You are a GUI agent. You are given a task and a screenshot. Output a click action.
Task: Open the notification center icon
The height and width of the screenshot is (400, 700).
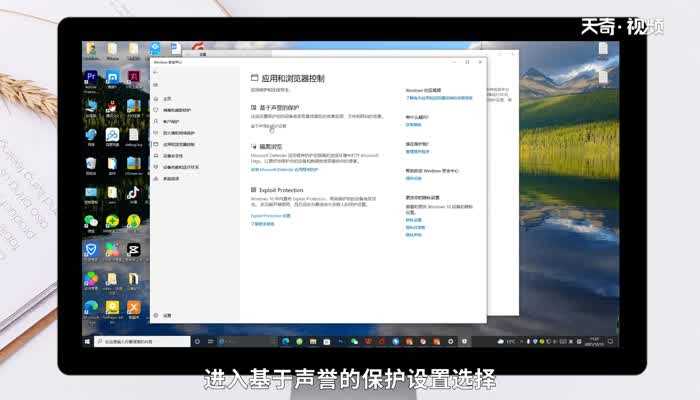(610, 342)
